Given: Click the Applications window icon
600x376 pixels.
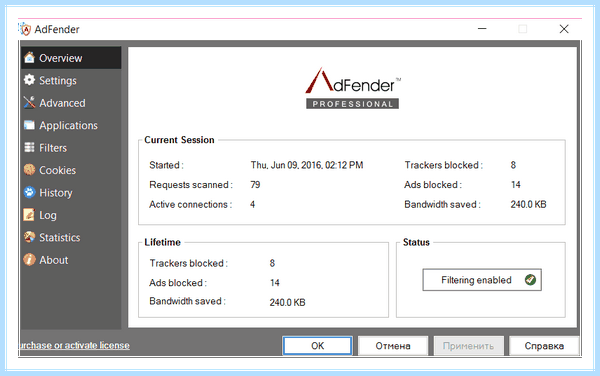Looking at the screenshot, I should (x=29, y=125).
